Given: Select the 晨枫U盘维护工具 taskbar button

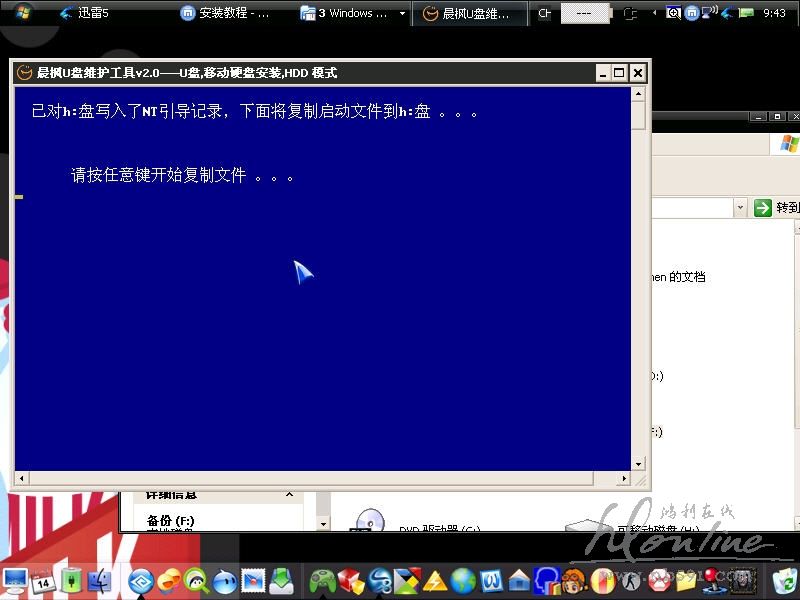Looking at the screenshot, I should coord(468,13).
